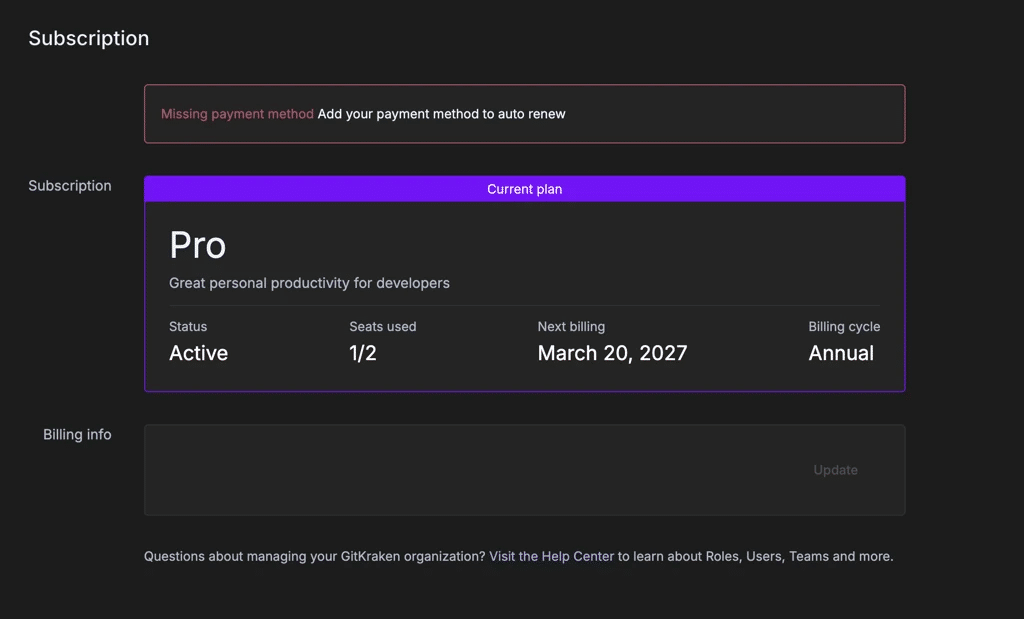Click the "Active" status value

[x=198, y=352]
